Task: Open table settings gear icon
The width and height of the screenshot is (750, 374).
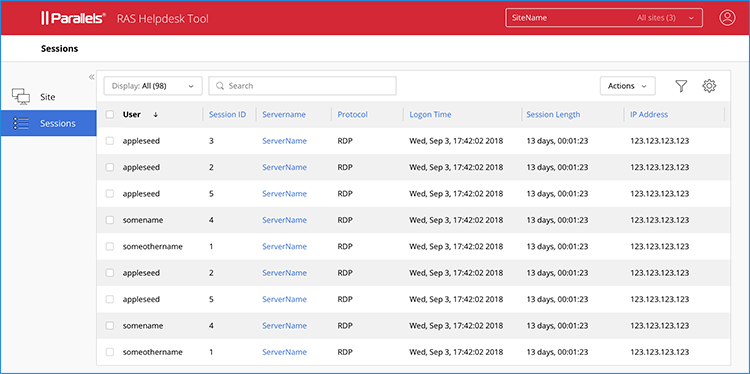Action: click(x=709, y=86)
